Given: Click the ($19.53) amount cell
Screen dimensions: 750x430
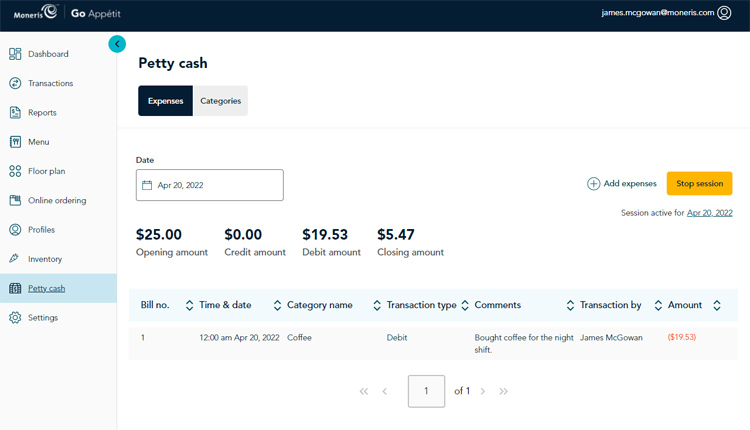Looking at the screenshot, I should [682, 337].
